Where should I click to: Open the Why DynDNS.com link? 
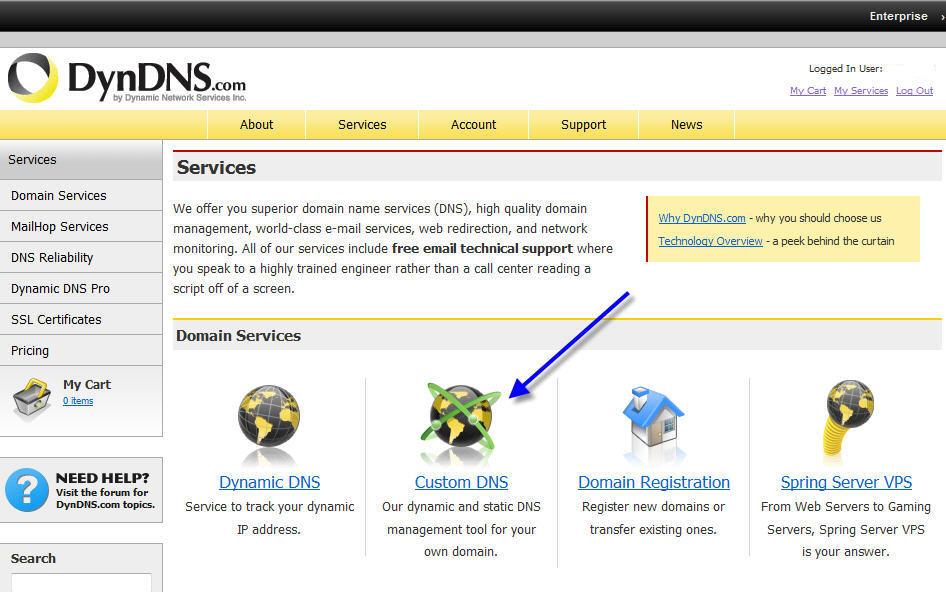[x=702, y=218]
